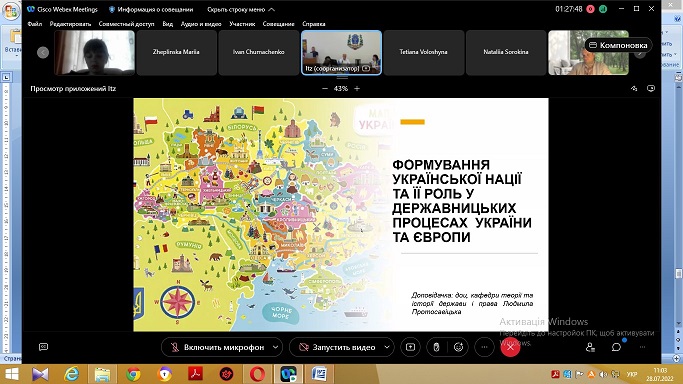Click the red recording indicator icon
683x384 pixels.
(x=591, y=9)
